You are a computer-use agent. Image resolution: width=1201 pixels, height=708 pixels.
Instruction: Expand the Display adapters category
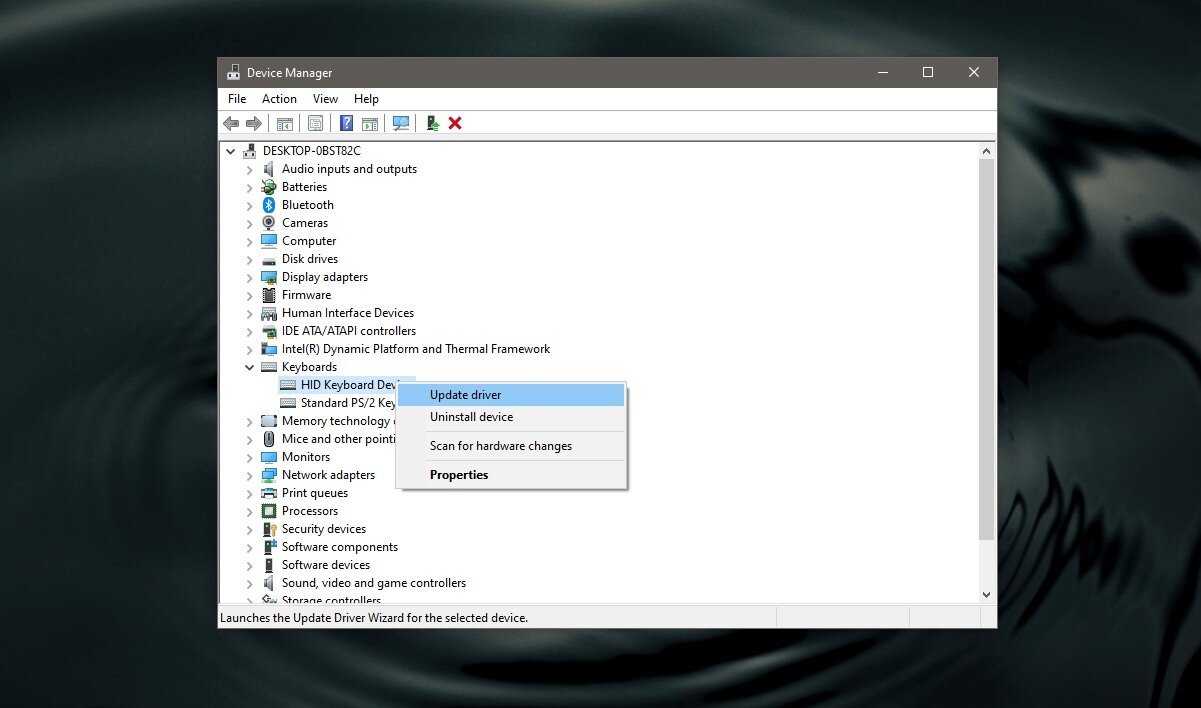(x=249, y=276)
